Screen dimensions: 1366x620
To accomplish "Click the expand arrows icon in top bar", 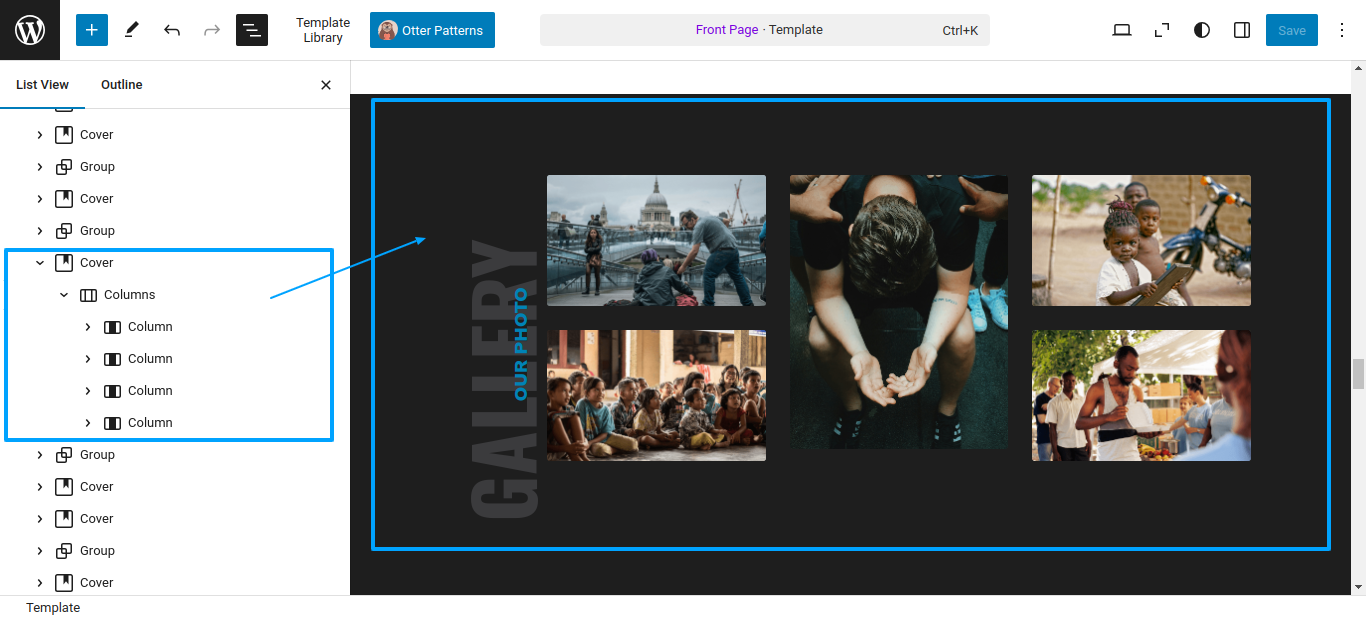I will pyautogui.click(x=1162, y=30).
